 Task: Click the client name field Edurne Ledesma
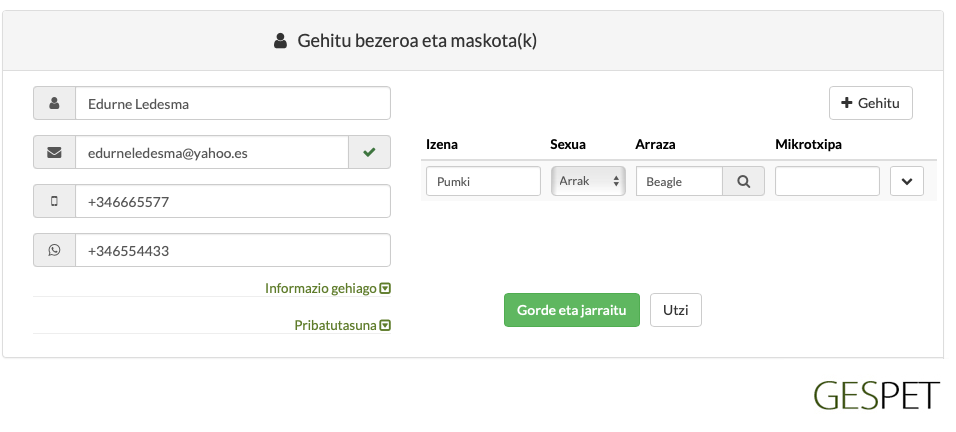tap(233, 103)
